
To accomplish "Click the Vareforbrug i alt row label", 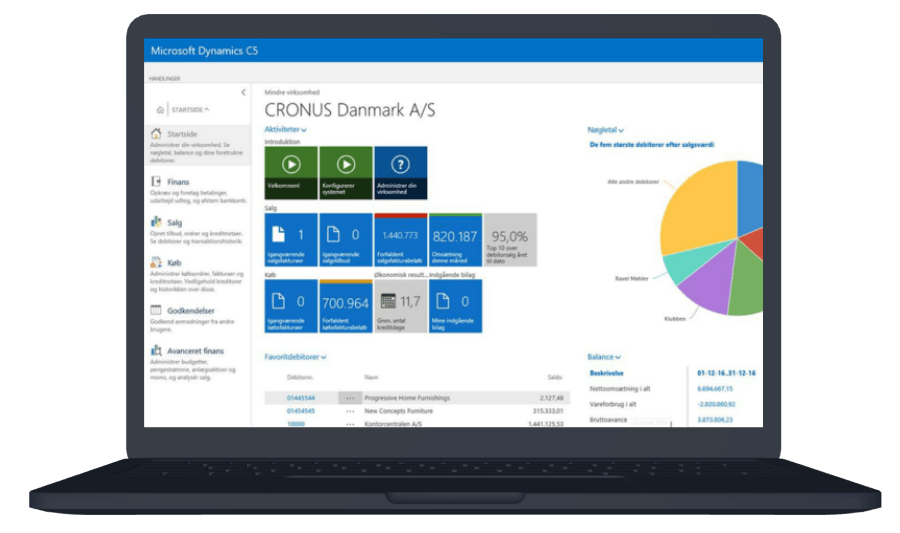I will 612,404.
